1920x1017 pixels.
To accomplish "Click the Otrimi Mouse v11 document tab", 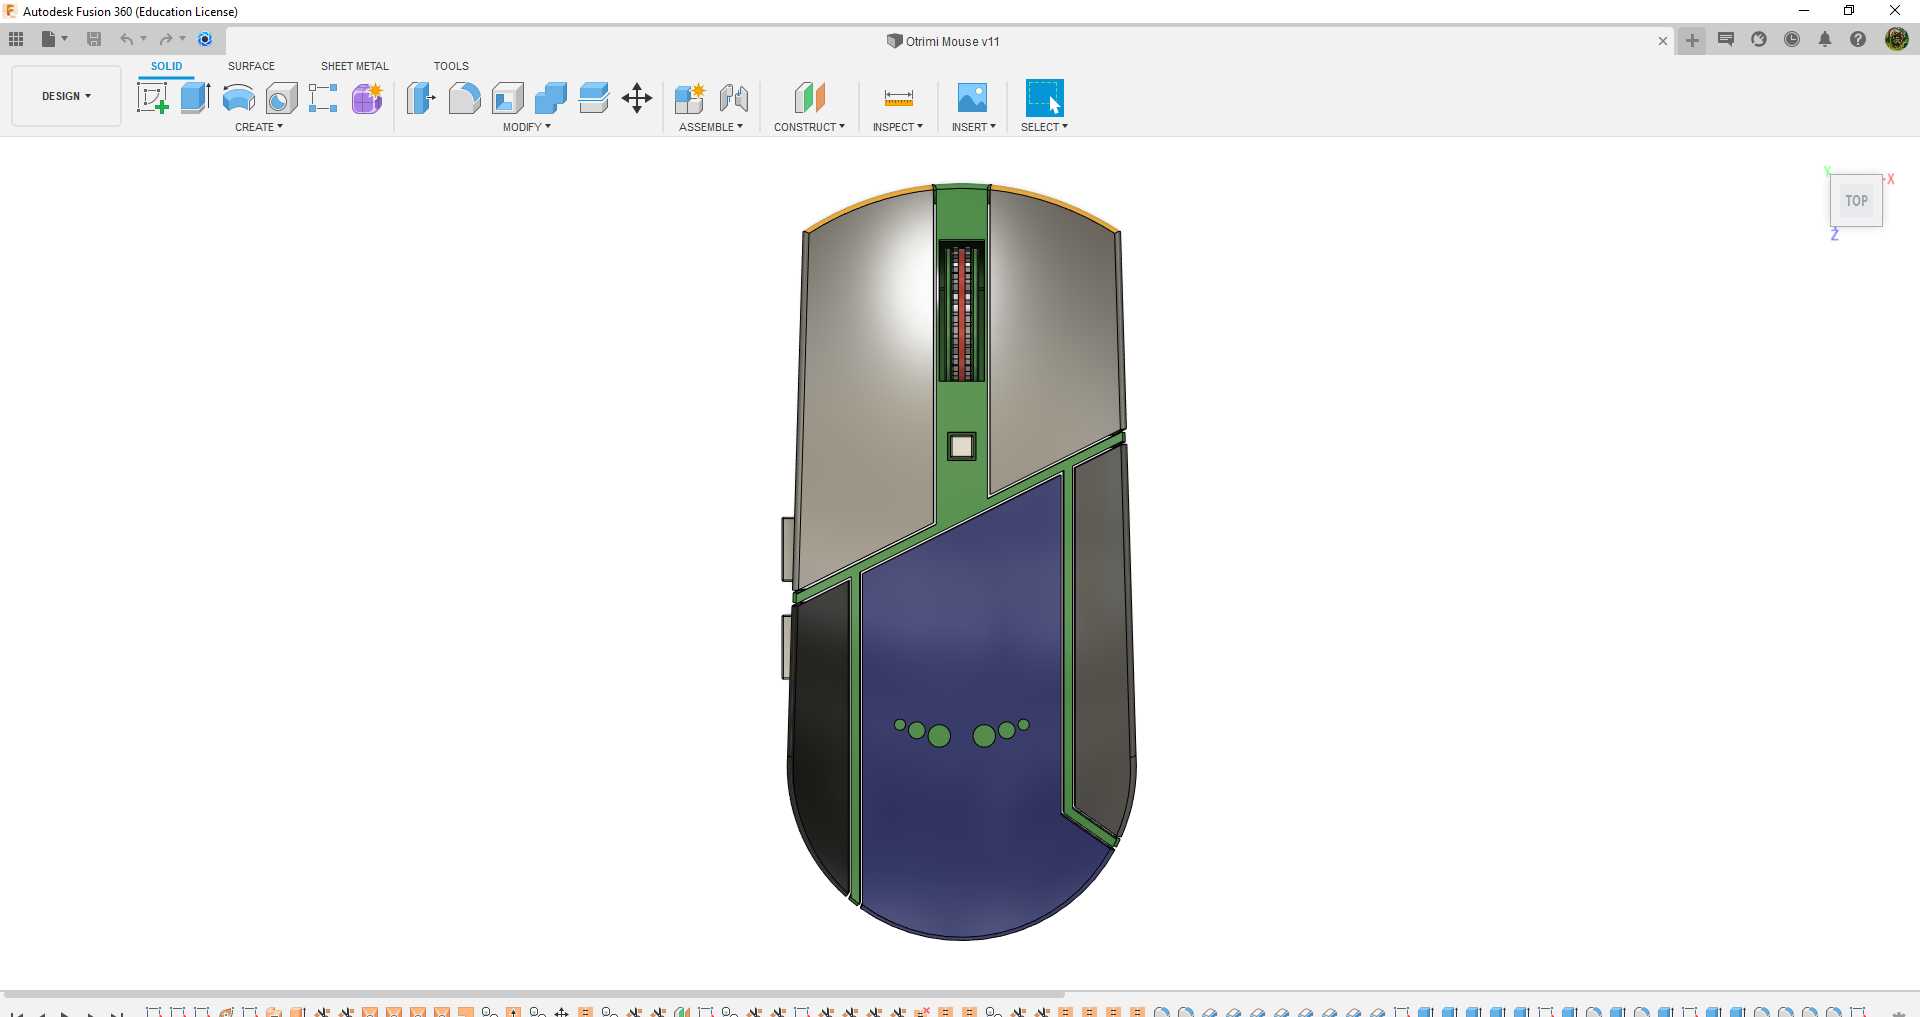I will [943, 41].
